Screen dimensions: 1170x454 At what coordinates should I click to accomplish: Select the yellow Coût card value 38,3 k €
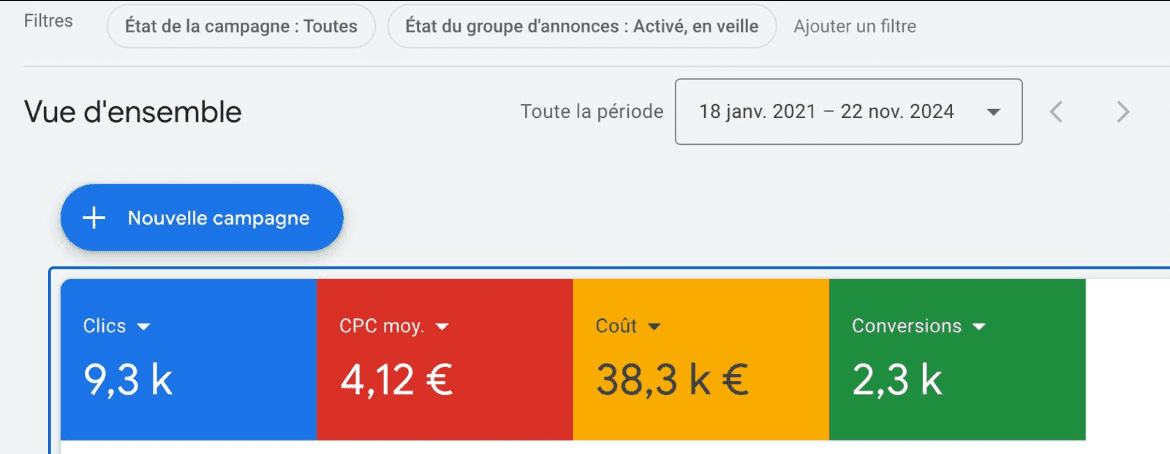click(672, 379)
